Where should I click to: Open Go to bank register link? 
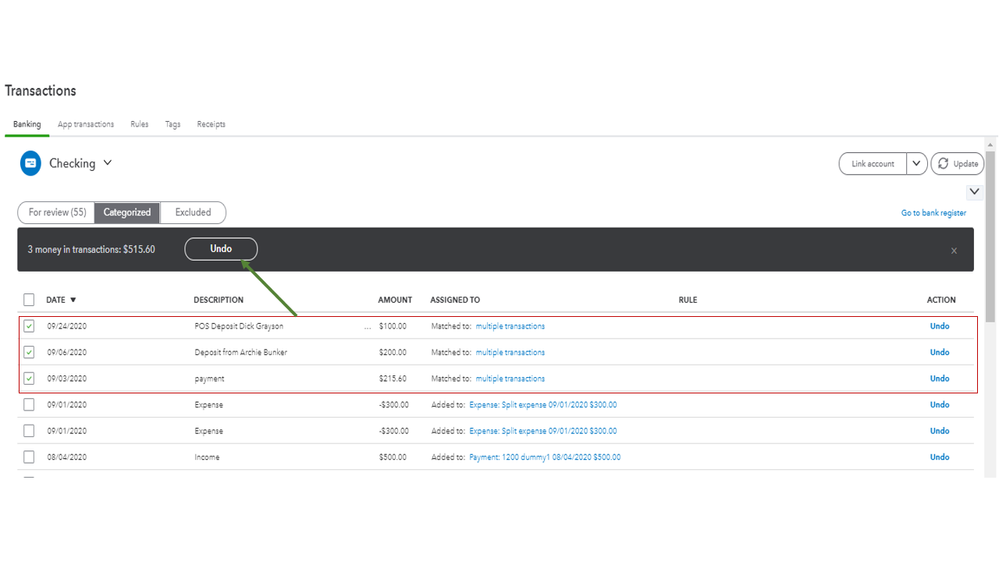tap(933, 213)
